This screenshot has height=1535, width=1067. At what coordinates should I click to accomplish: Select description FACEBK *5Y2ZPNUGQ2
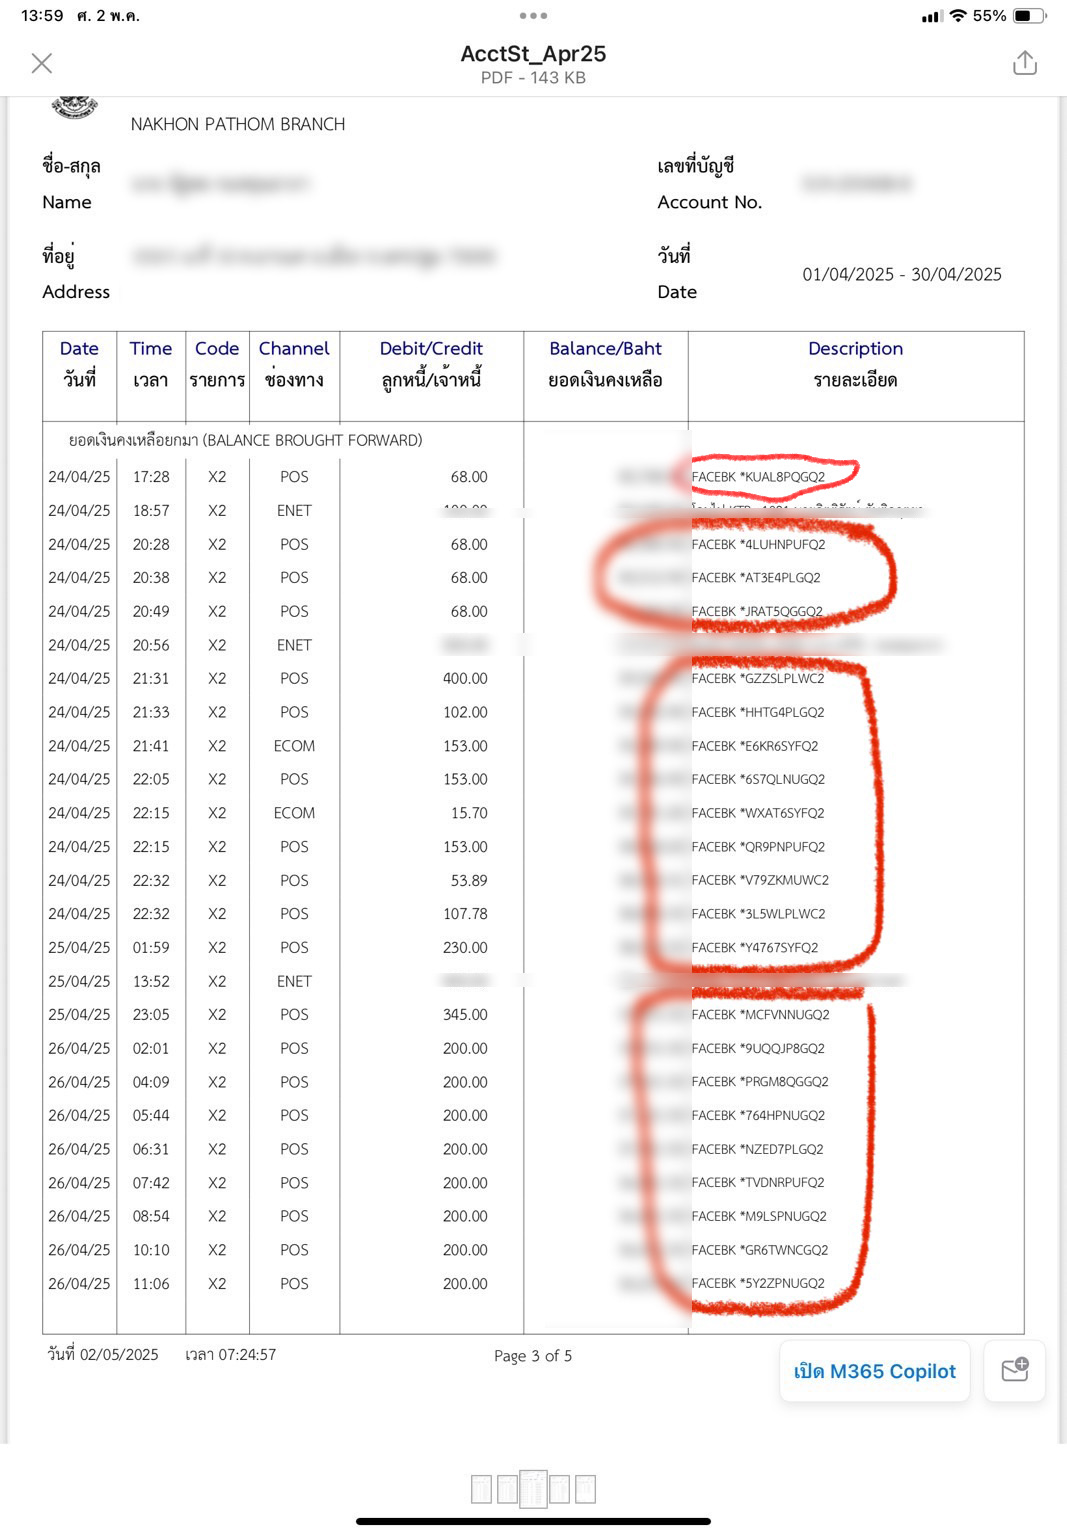(758, 1283)
